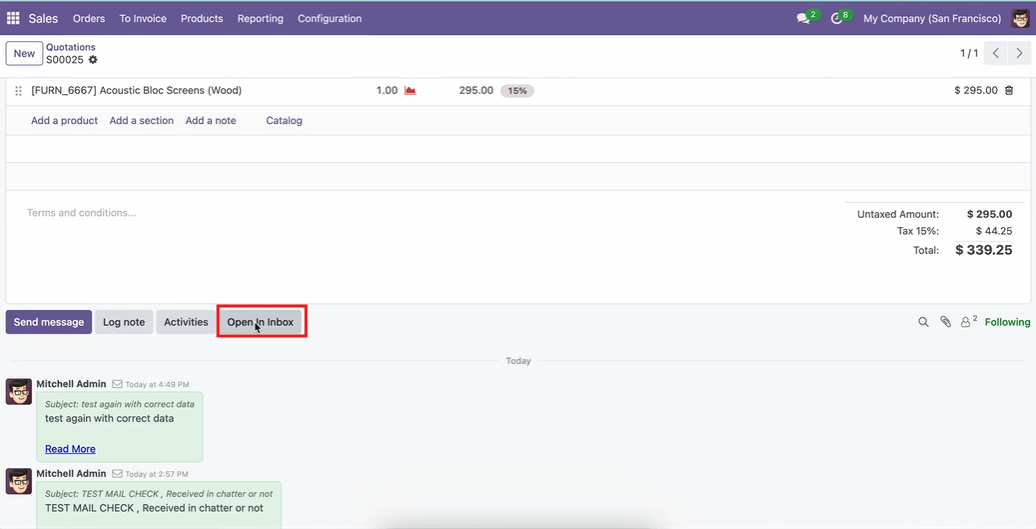Go to the previous record arrow
The width and height of the screenshot is (1036, 529).
coord(996,53)
